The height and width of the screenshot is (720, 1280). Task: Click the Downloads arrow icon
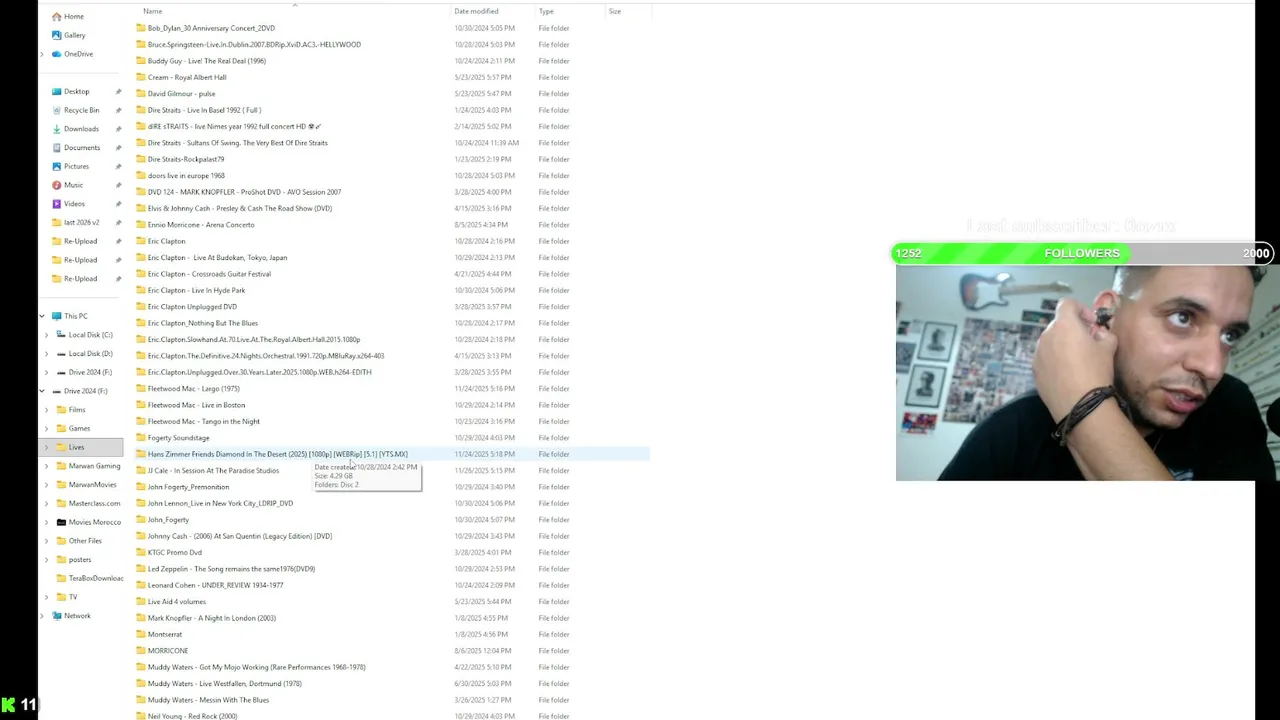(57, 129)
